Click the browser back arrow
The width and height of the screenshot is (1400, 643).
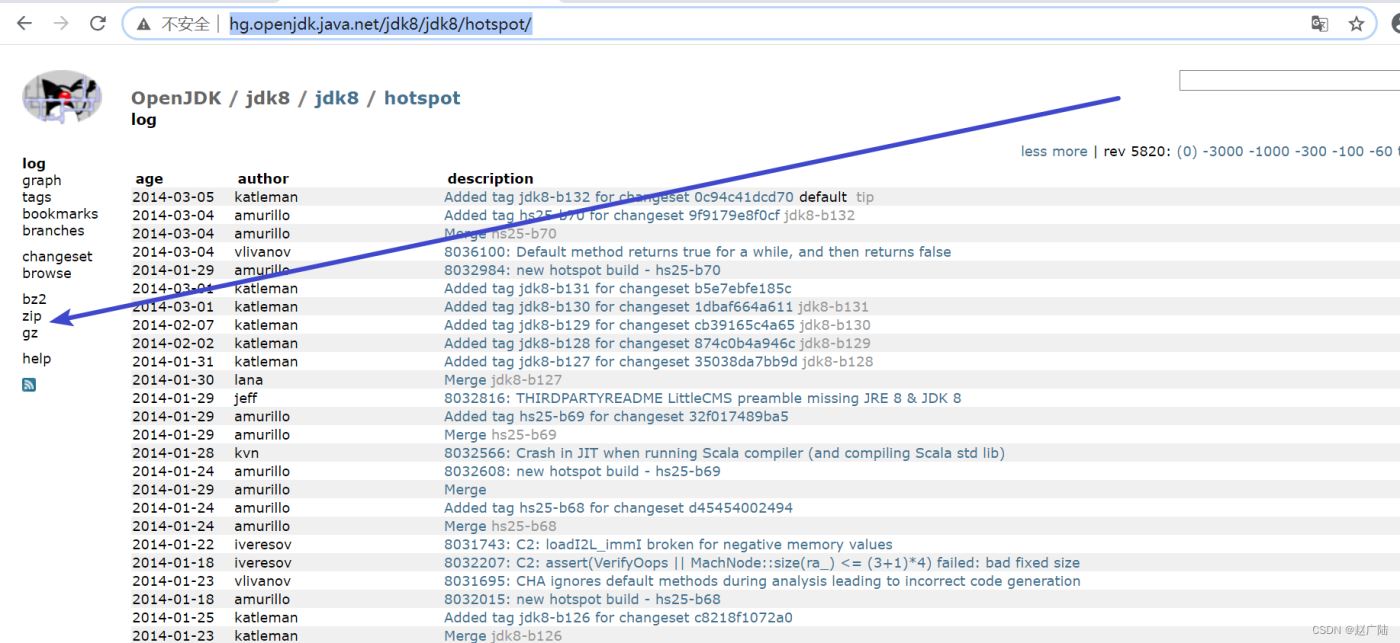click(x=24, y=23)
